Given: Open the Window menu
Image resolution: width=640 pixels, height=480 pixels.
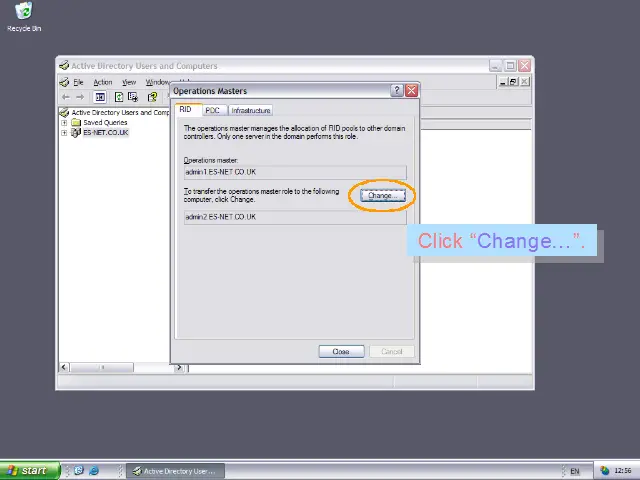Looking at the screenshot, I should tap(157, 82).
